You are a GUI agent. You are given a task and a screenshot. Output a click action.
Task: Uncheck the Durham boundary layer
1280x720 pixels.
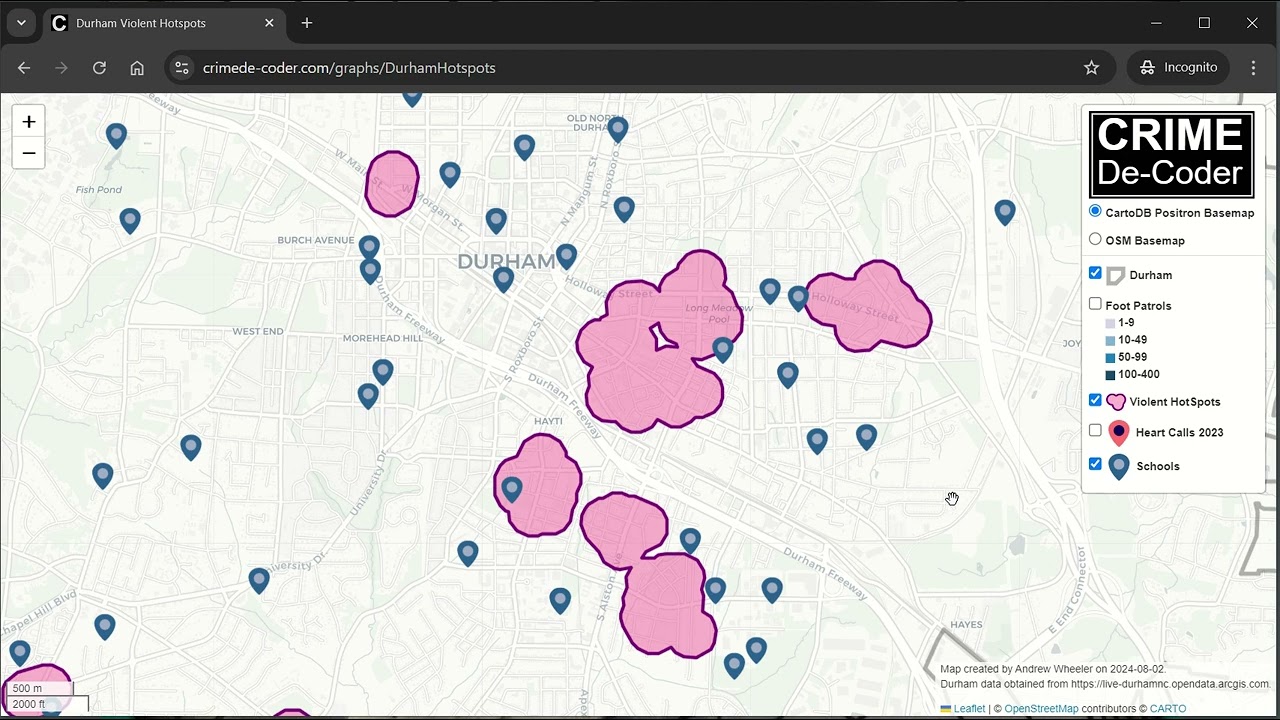point(1095,273)
